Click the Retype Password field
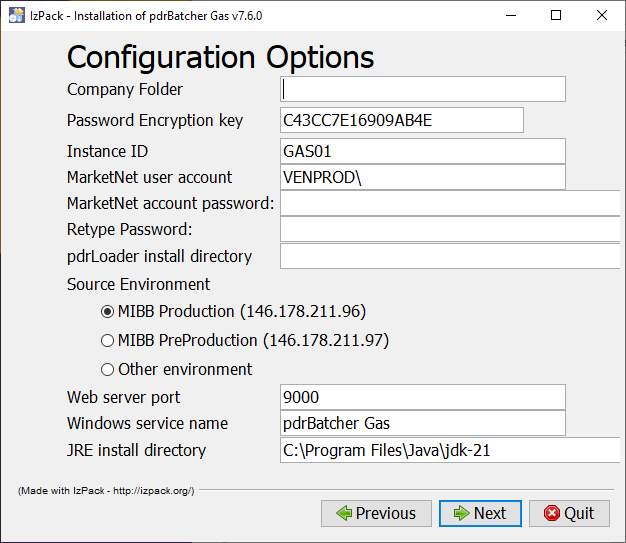 [x=450, y=229]
